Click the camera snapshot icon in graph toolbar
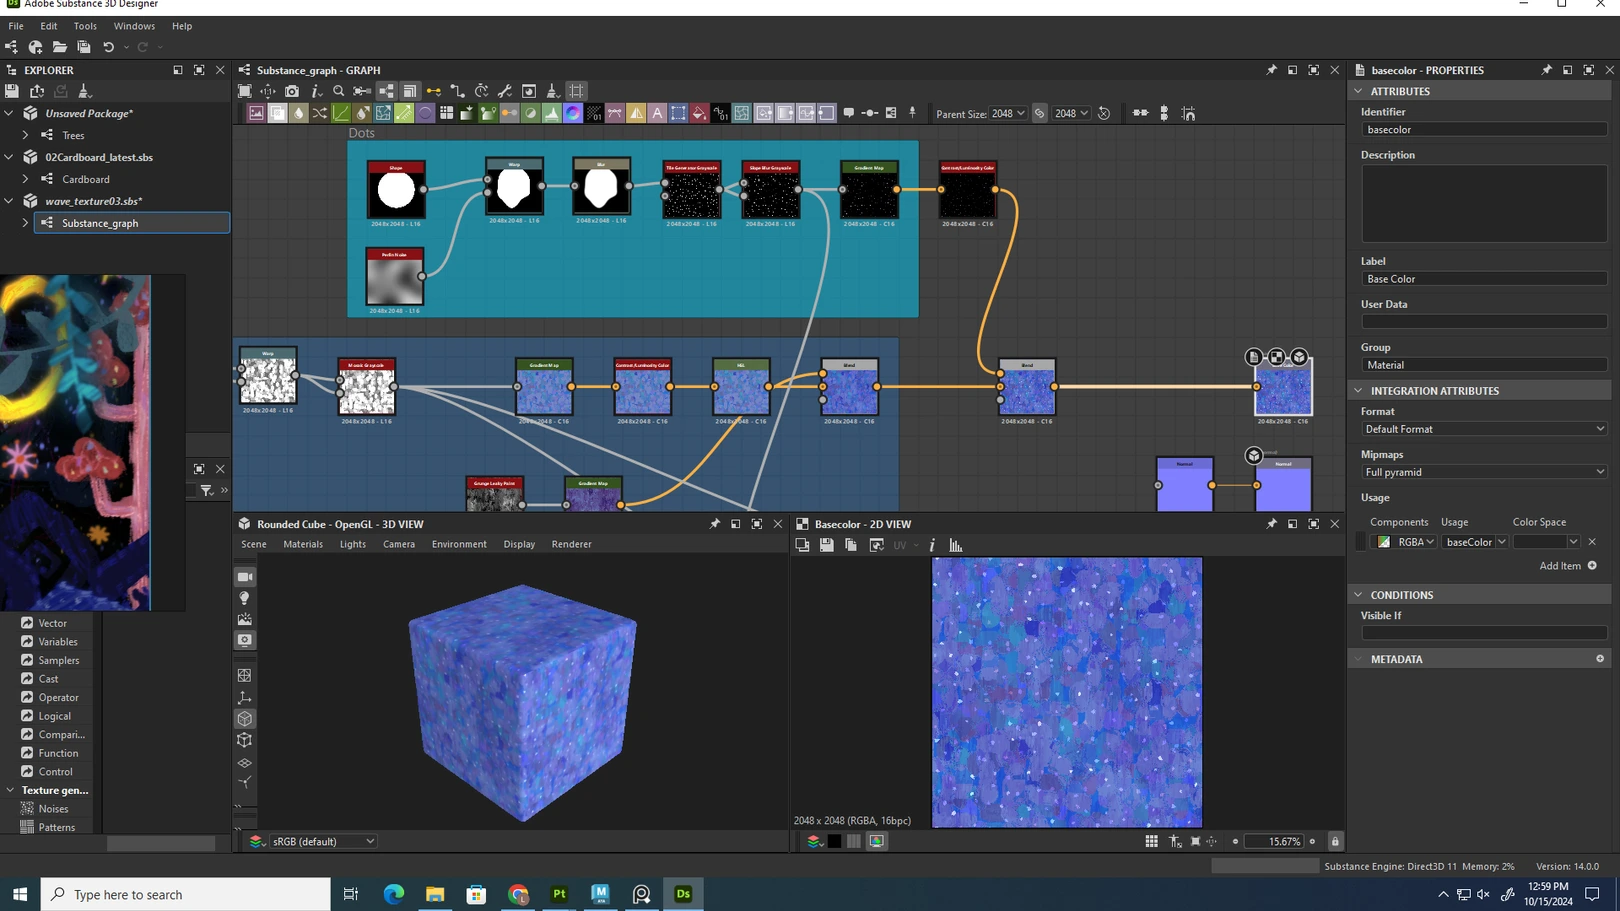Viewport: 1620px width, 911px height. coord(291,91)
